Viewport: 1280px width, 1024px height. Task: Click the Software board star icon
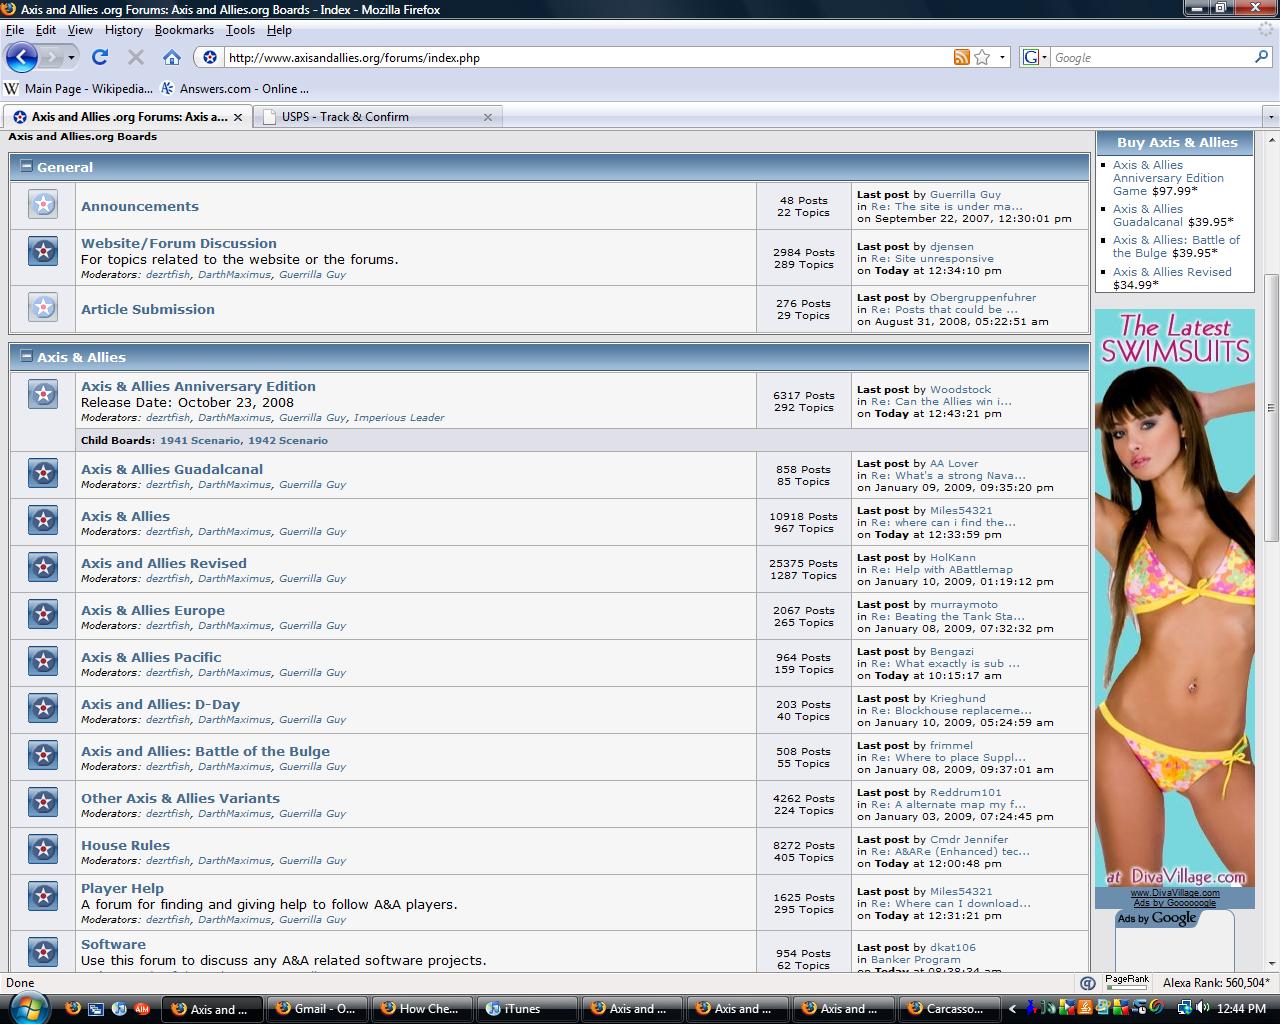tap(43, 952)
